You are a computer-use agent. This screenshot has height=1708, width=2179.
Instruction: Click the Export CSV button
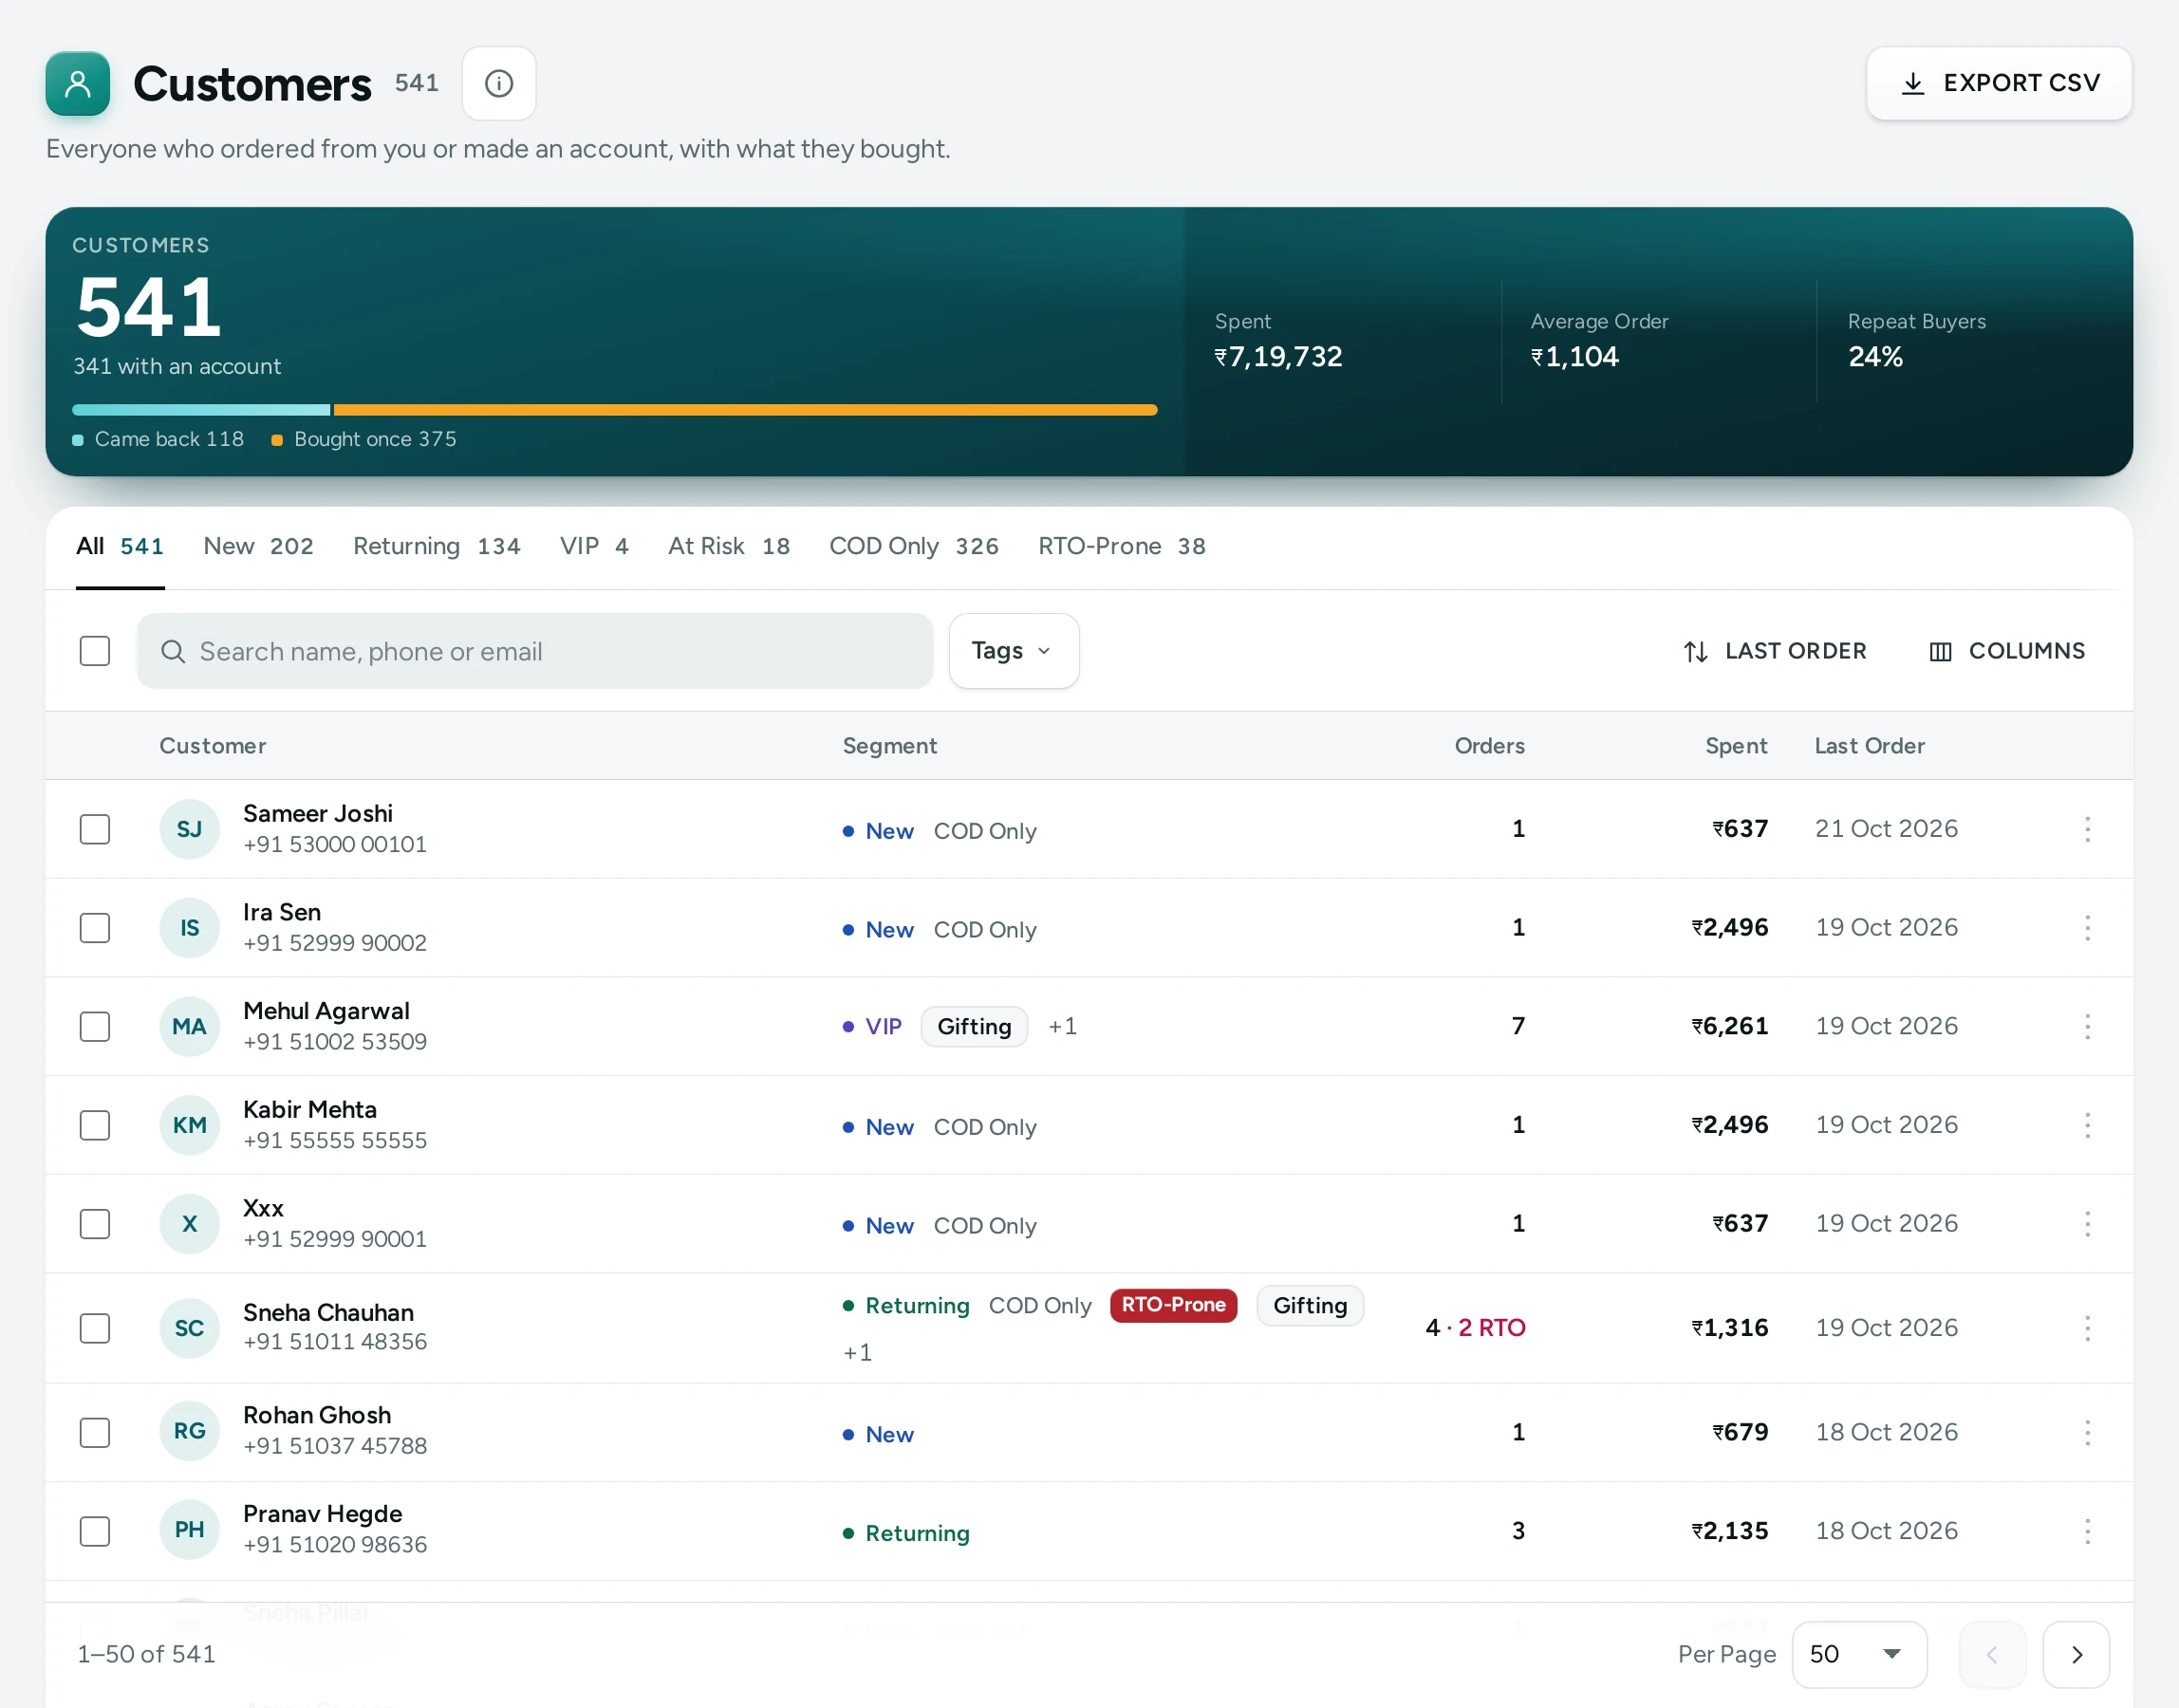(x=1999, y=83)
